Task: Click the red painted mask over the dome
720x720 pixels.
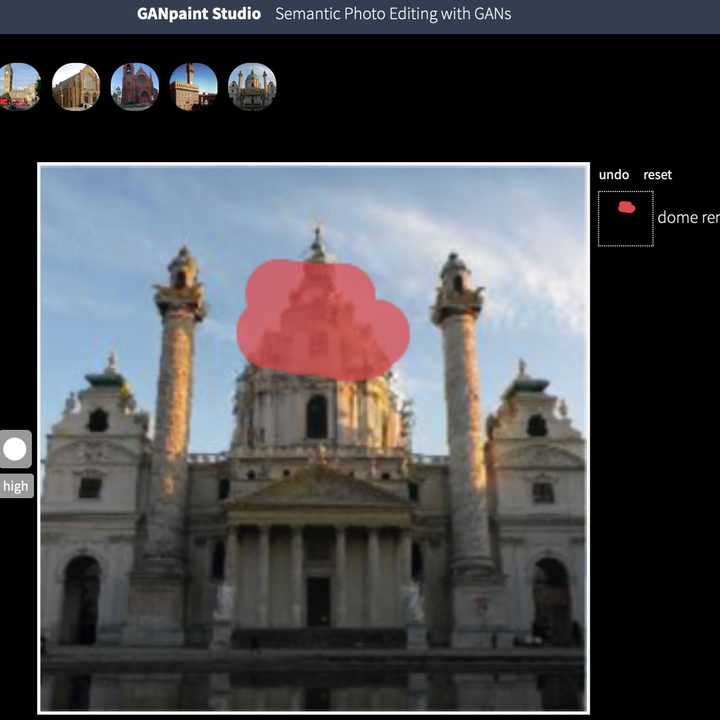Action: pyautogui.click(x=323, y=320)
